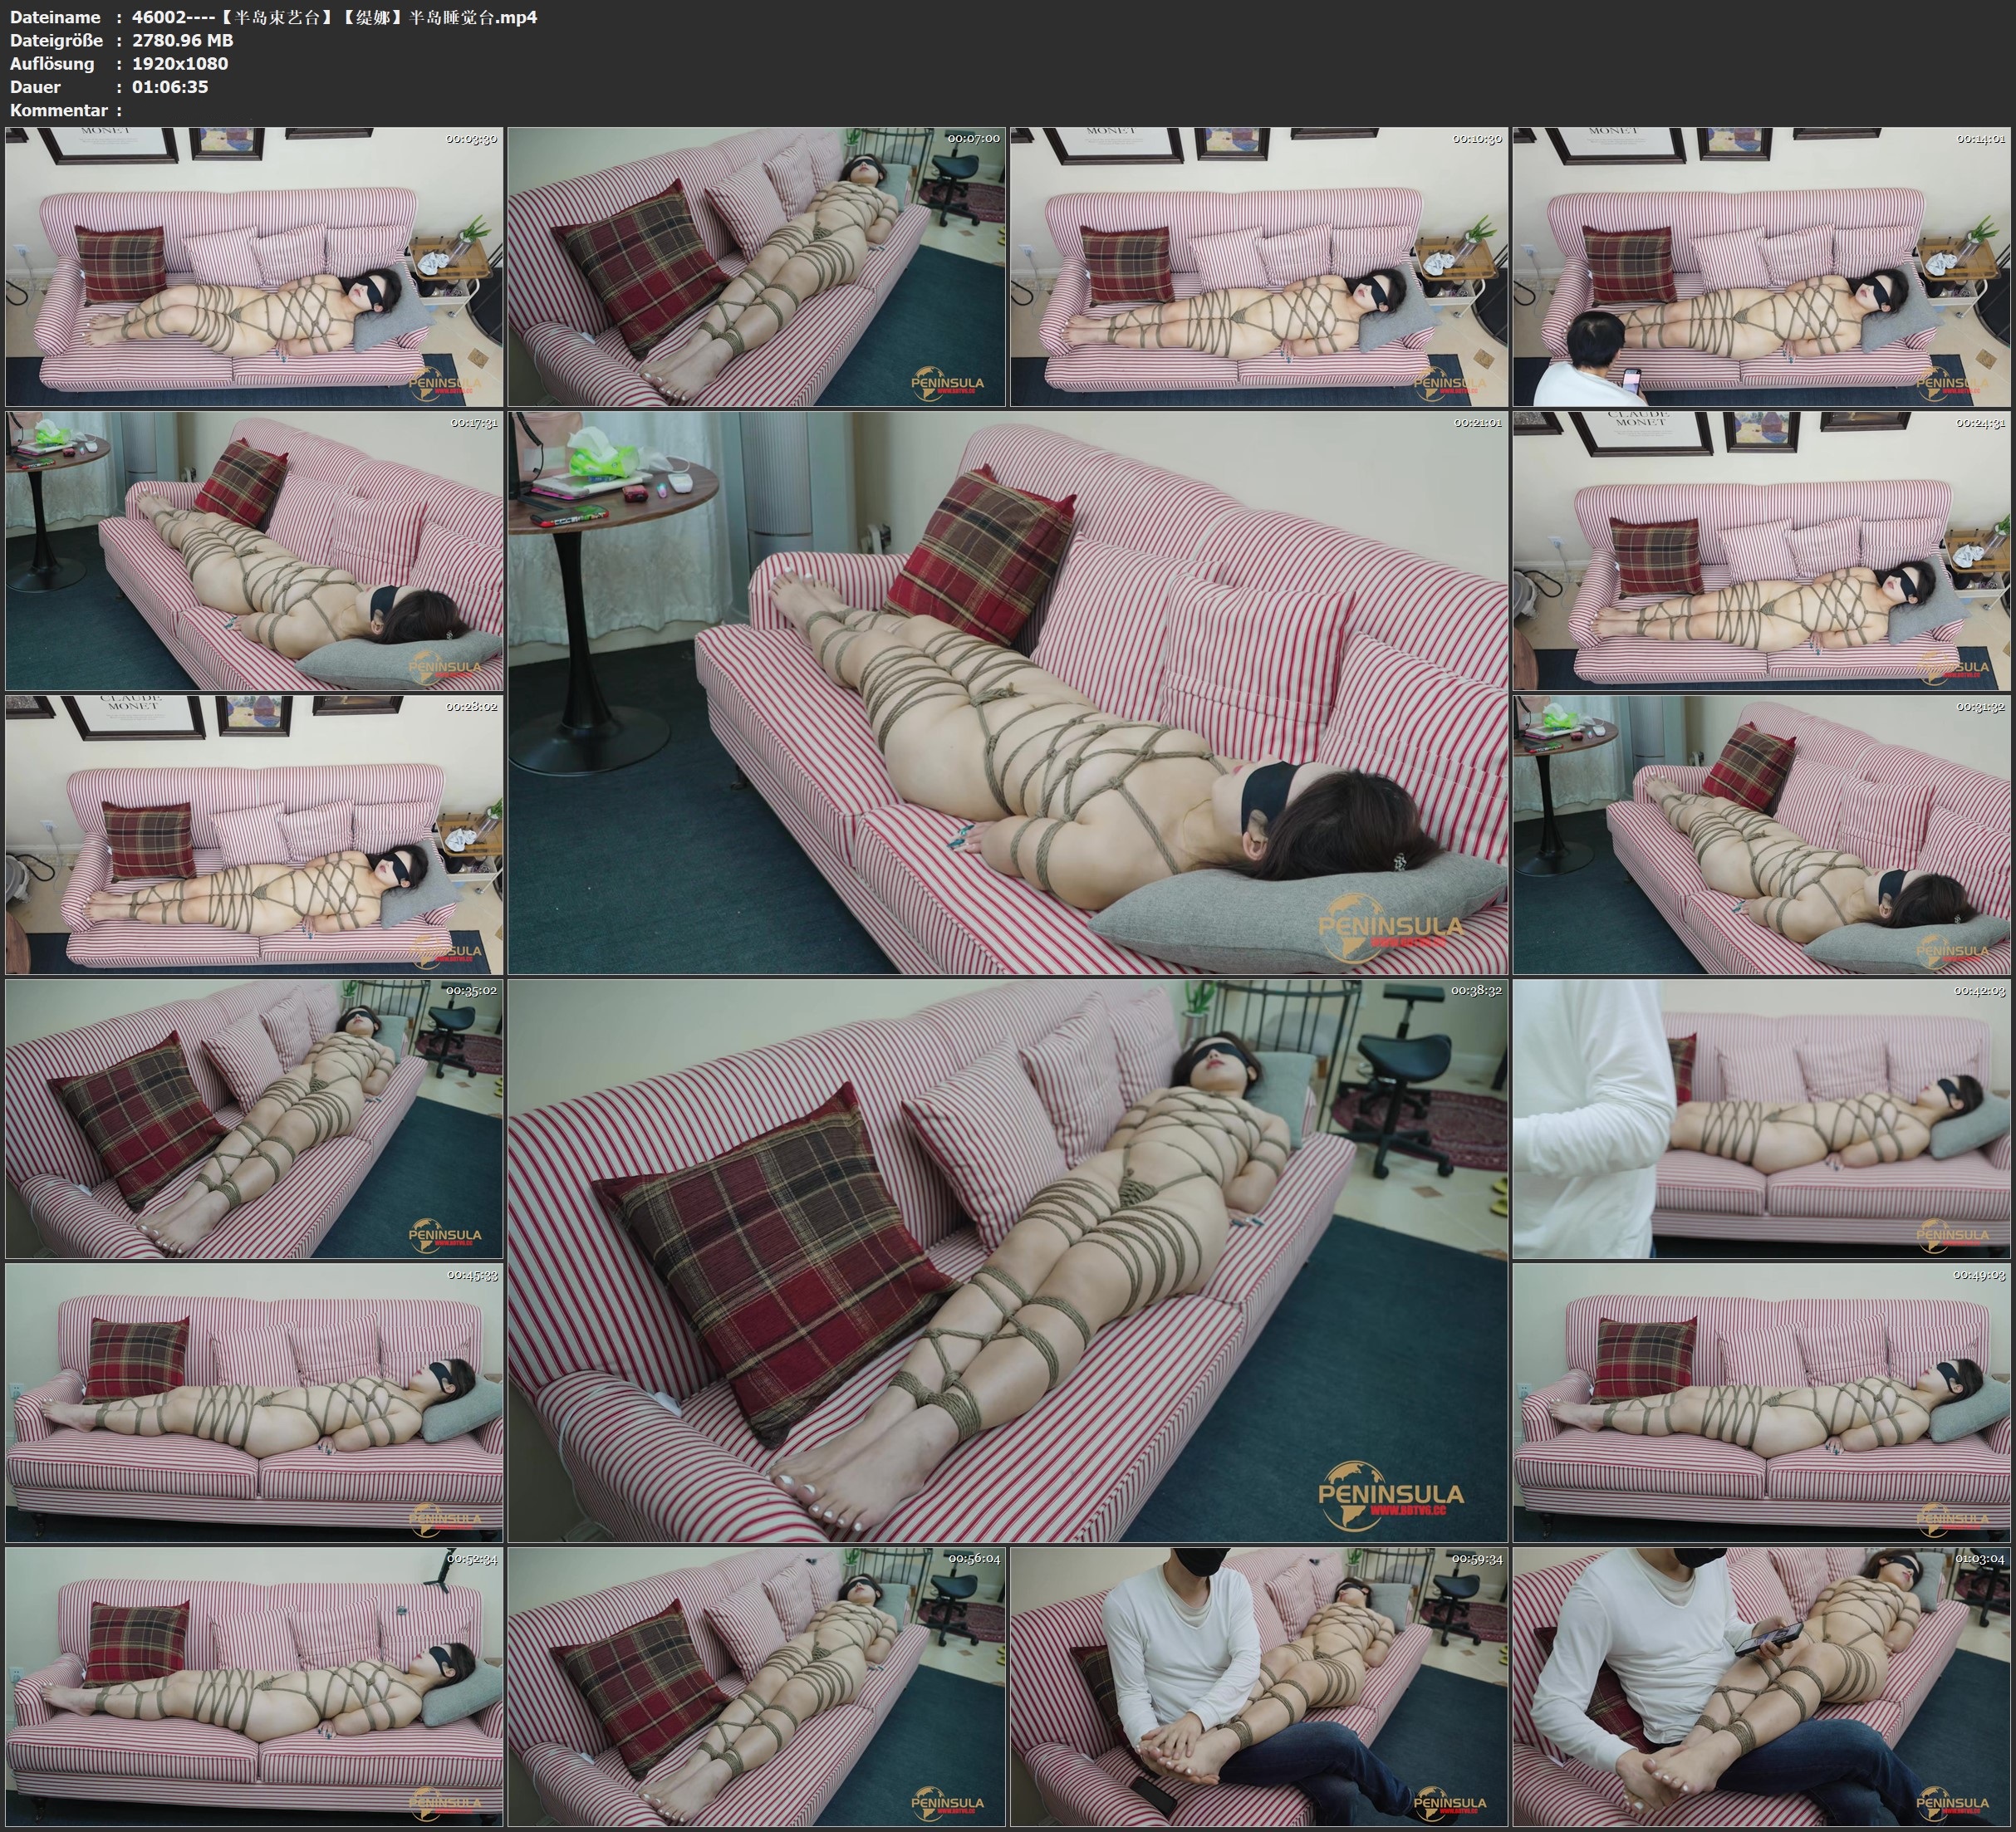Open the thumbnail timestamped 00:35:02
The width and height of the screenshot is (2016, 1832).
[x=254, y=1118]
